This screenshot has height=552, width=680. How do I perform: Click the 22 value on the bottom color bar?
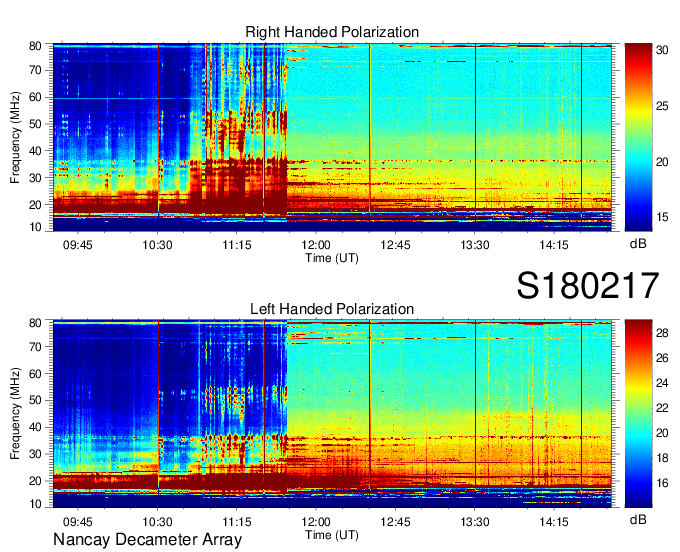[x=662, y=408]
